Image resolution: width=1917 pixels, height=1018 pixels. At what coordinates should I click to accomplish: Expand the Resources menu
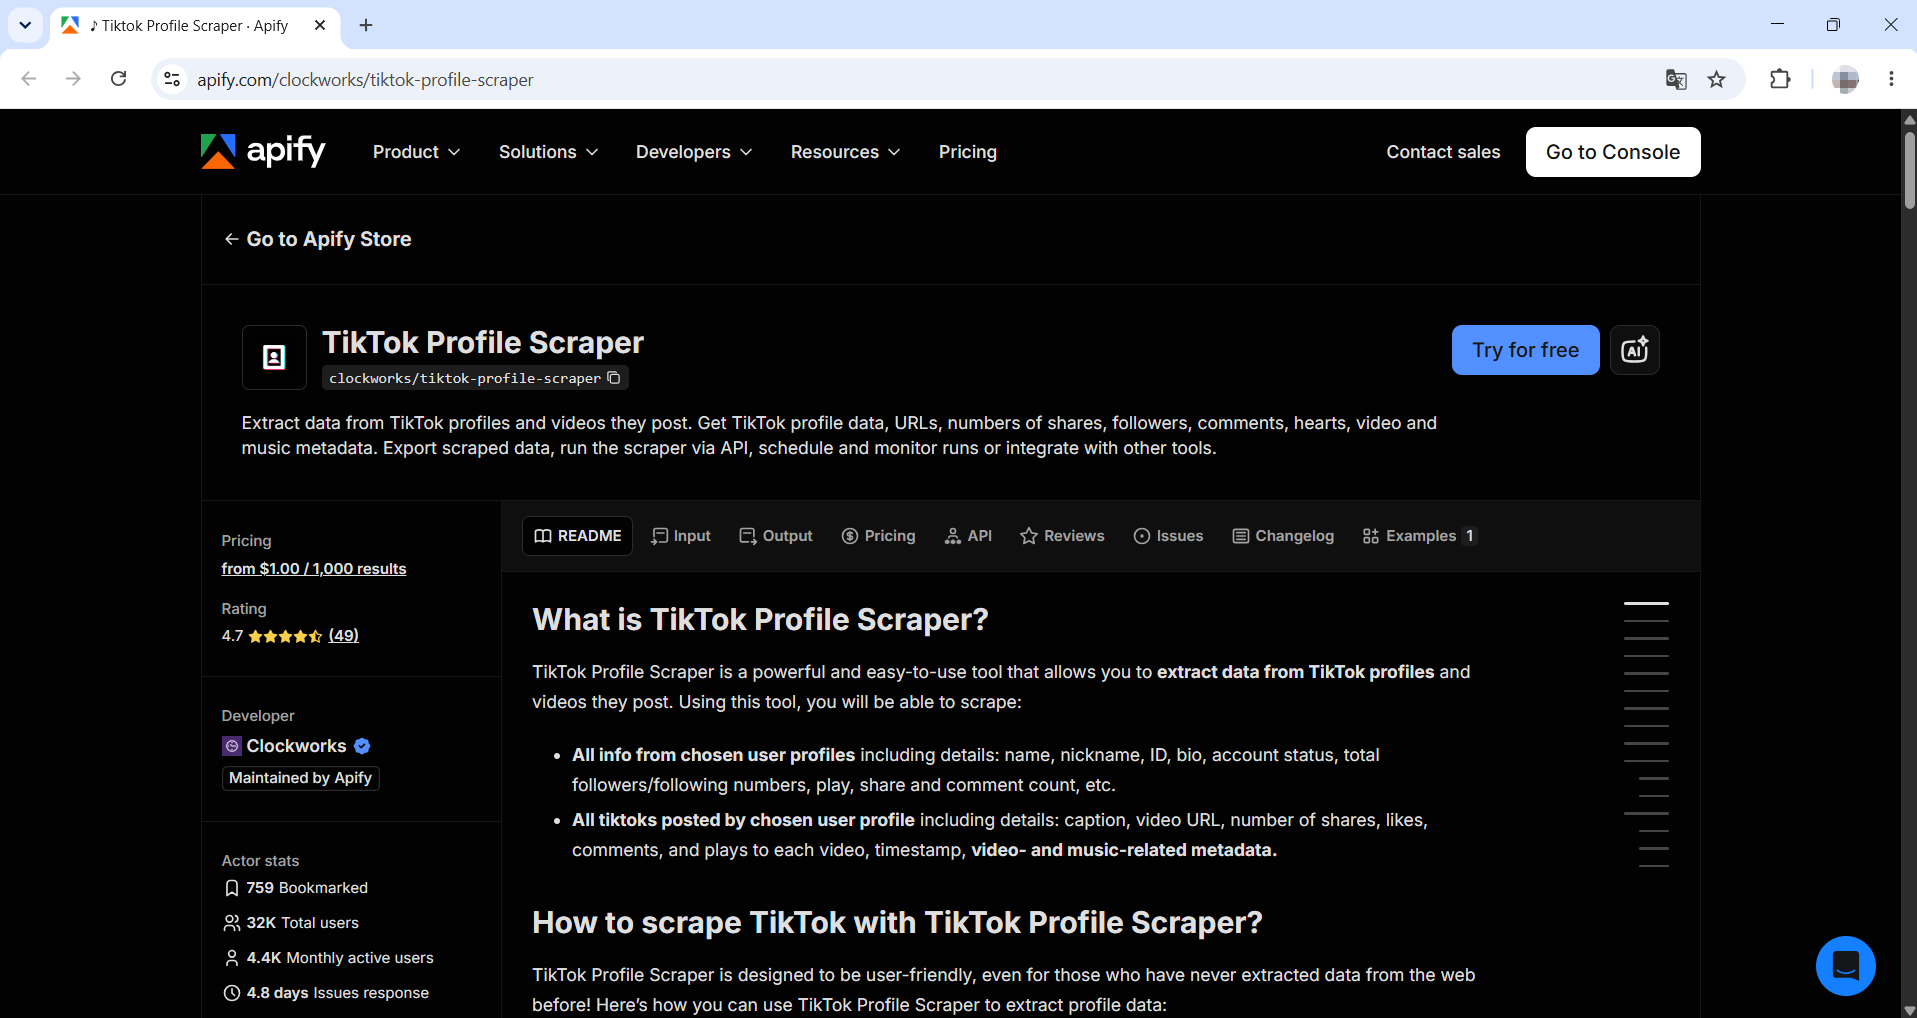click(845, 152)
